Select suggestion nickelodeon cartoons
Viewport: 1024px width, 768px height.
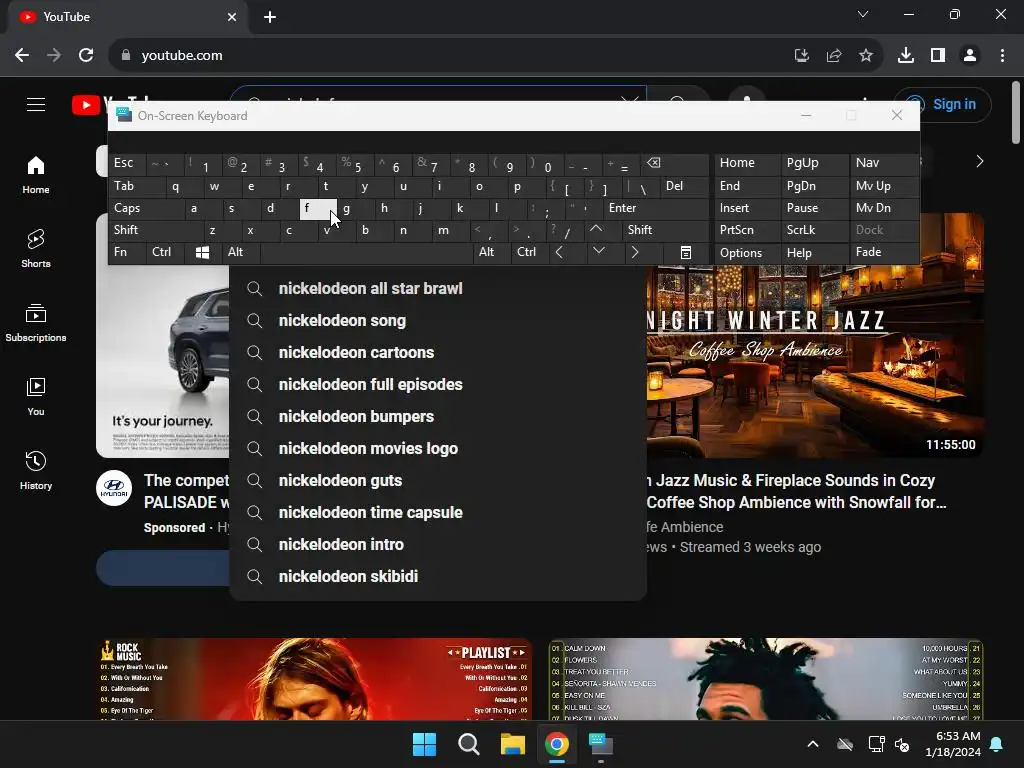438,353
